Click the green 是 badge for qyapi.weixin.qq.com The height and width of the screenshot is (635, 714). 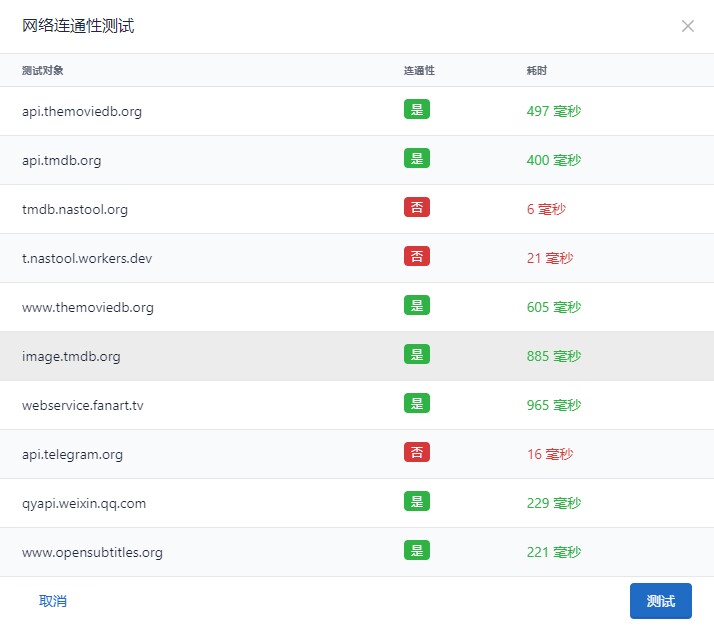[x=417, y=501]
